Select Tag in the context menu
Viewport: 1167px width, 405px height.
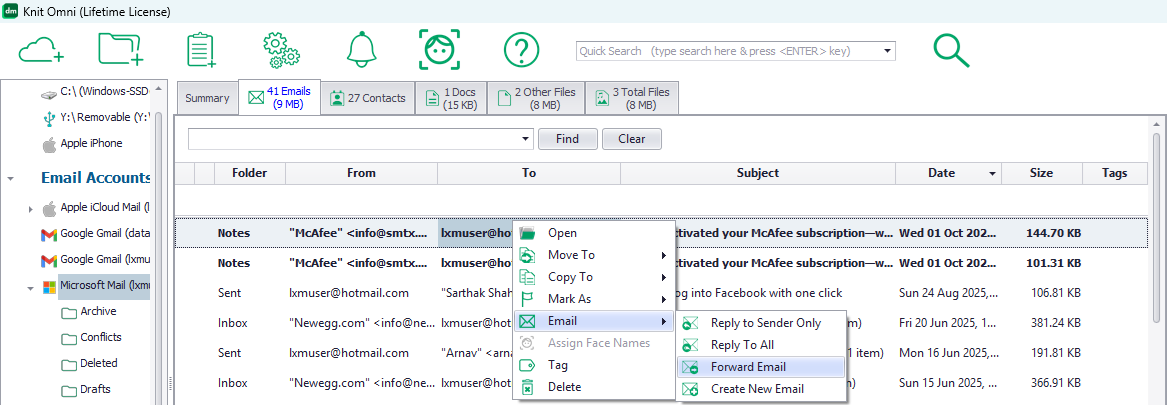pos(594,365)
